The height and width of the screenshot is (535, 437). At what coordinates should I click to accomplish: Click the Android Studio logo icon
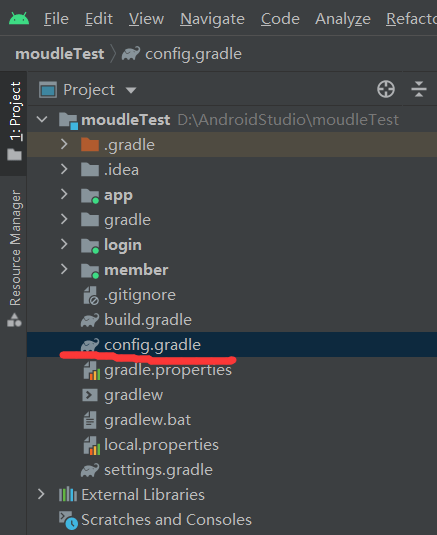pos(19,18)
